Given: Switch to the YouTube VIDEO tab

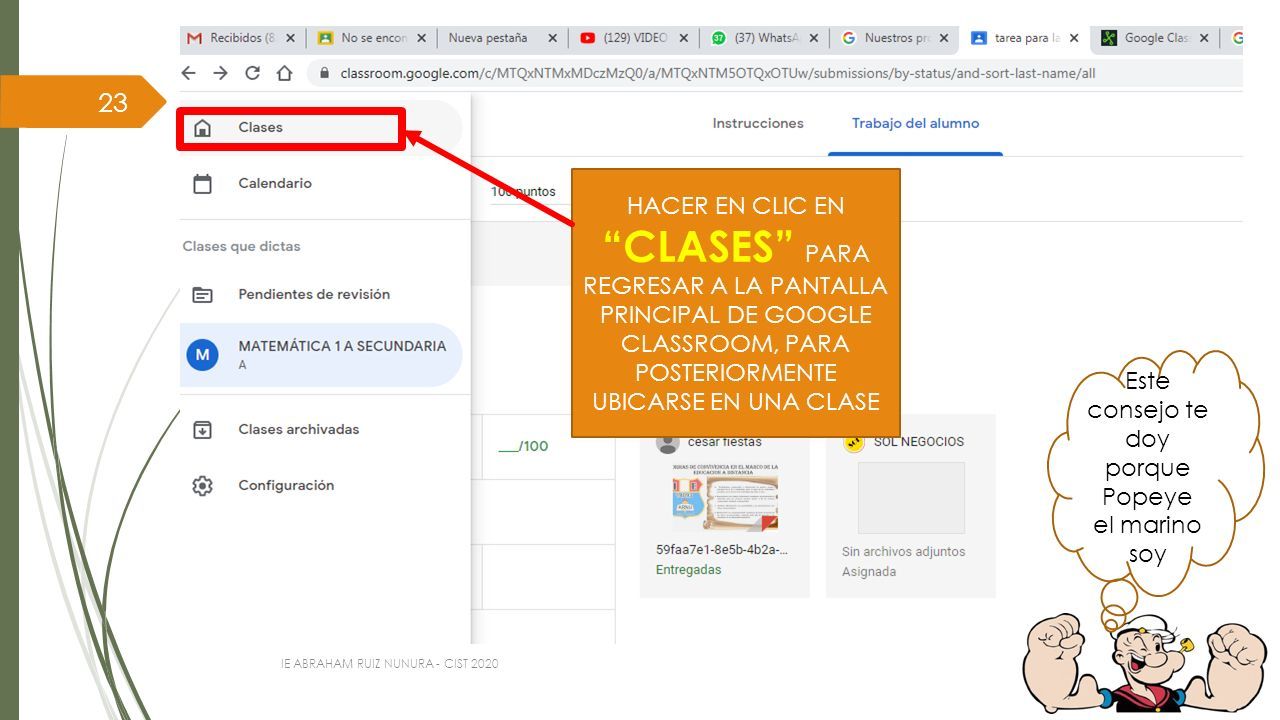Looking at the screenshot, I should [632, 38].
